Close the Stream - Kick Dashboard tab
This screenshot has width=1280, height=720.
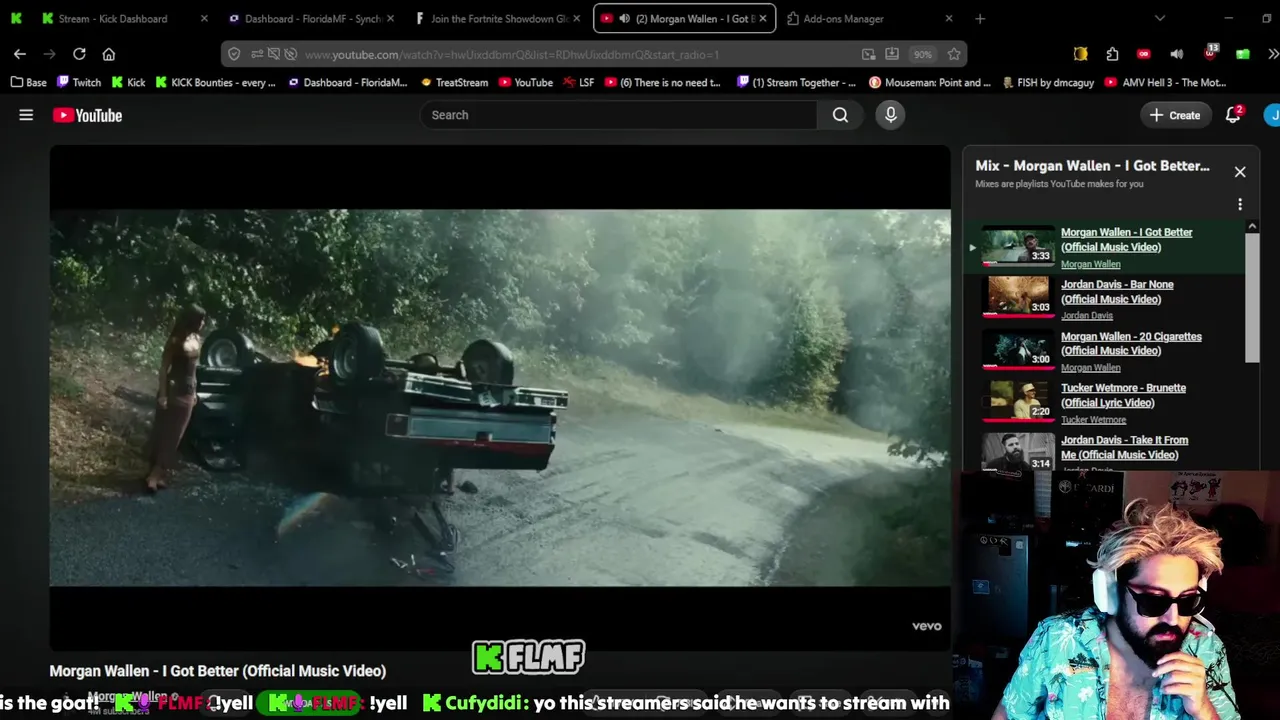tap(204, 18)
